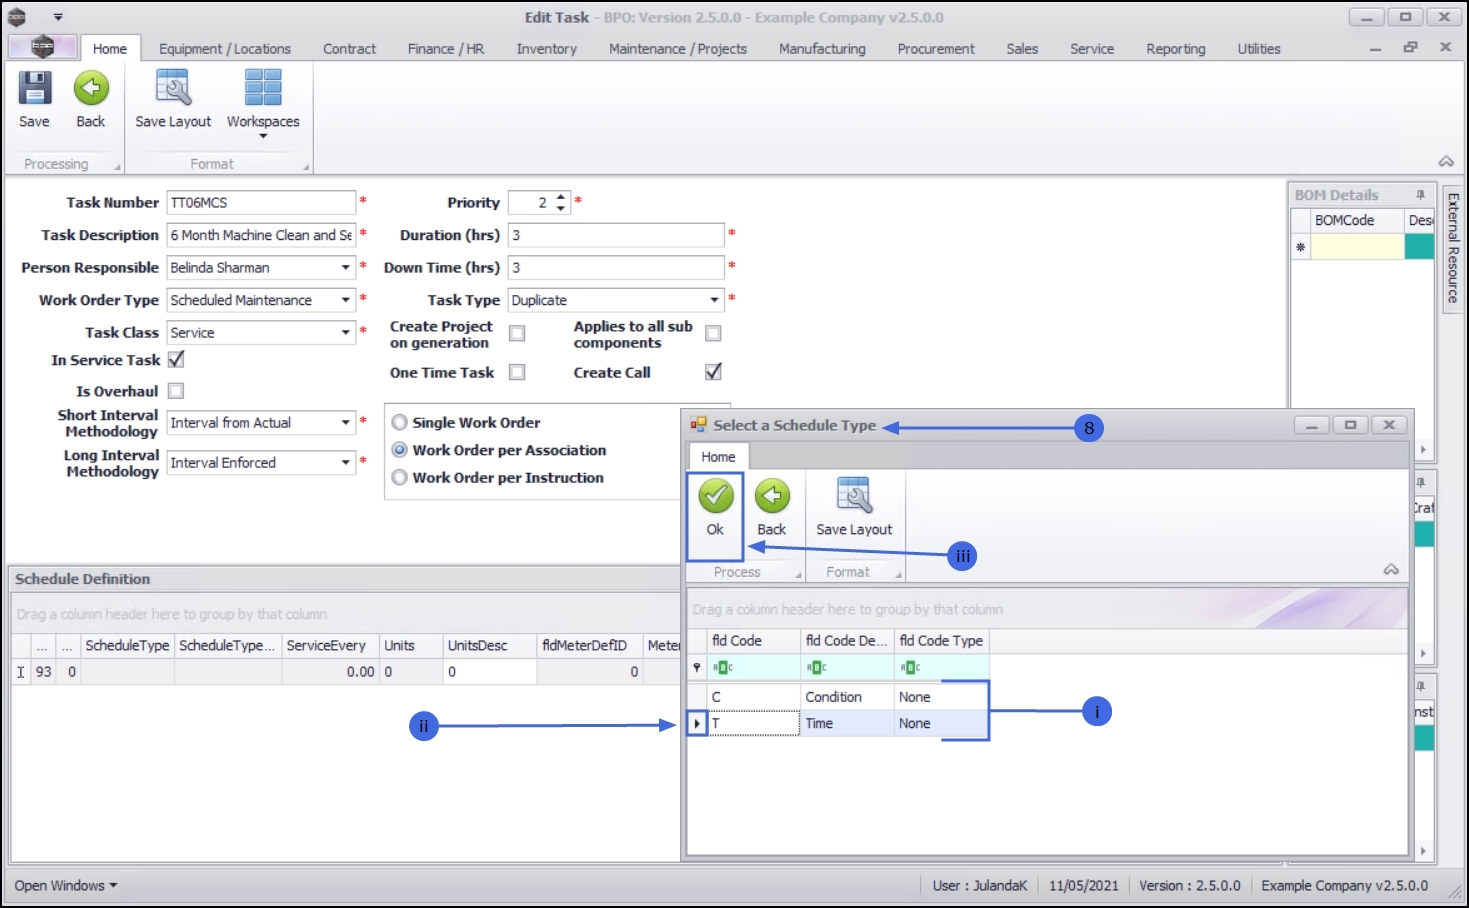Sort by fld Code Type column header
This screenshot has width=1469, height=908.
click(x=942, y=641)
